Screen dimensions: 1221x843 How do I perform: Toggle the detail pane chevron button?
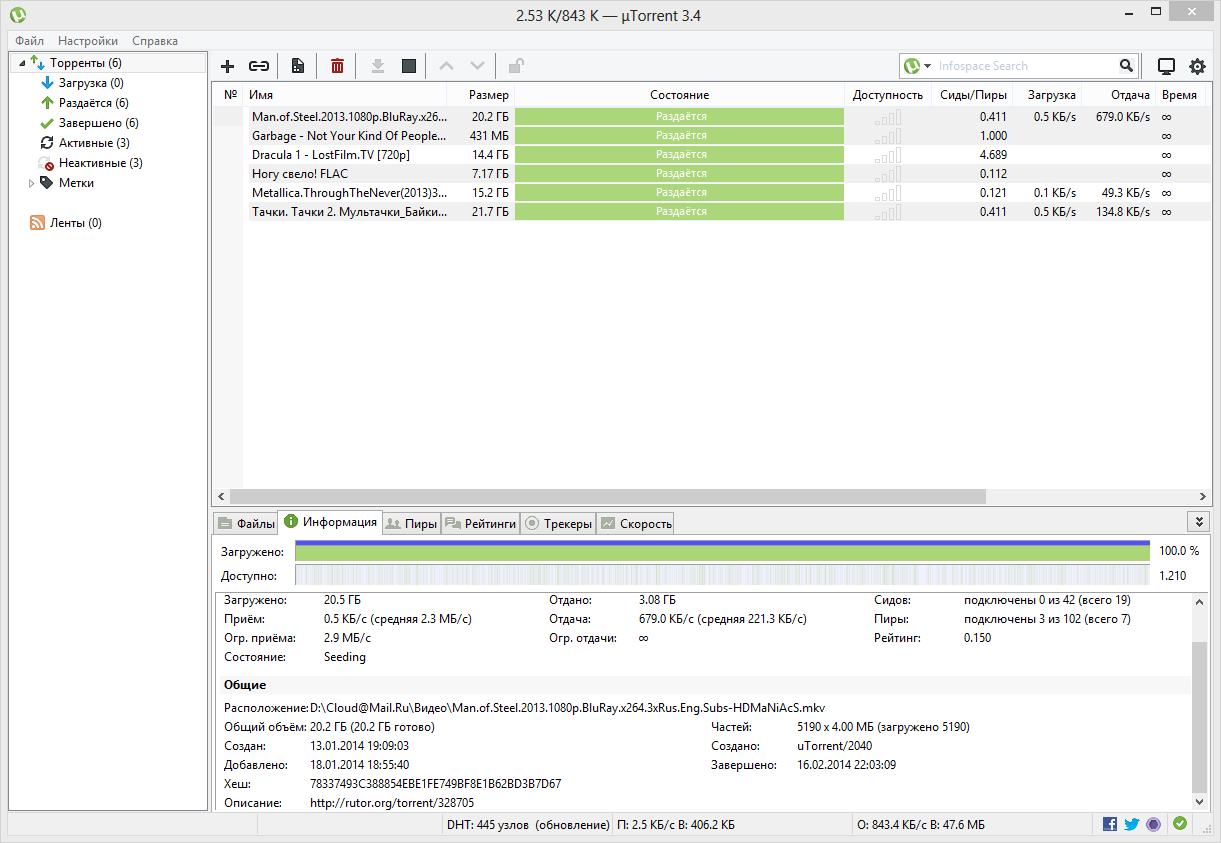1199,522
